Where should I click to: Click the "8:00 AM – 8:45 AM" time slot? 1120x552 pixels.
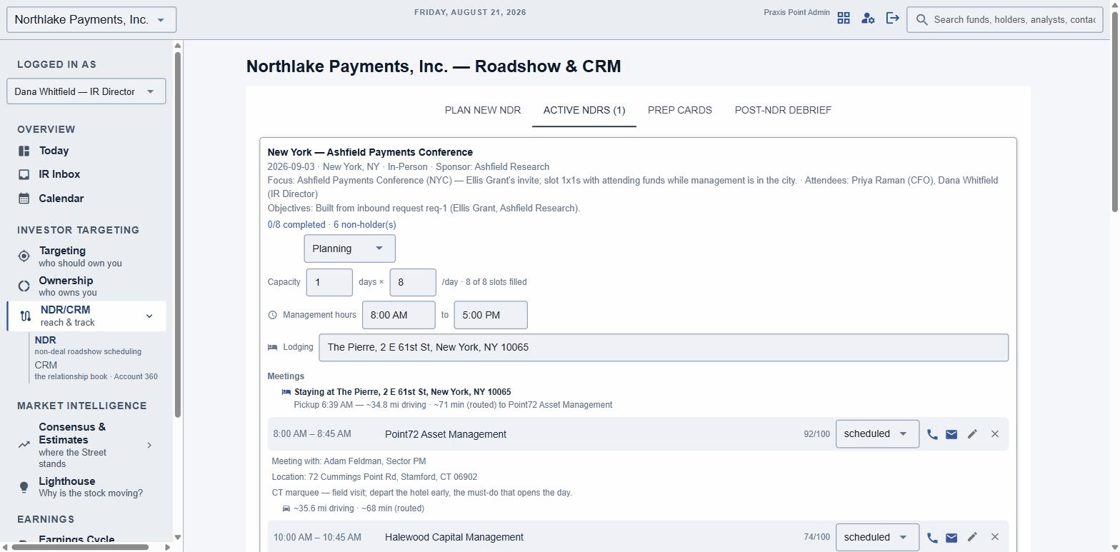tap(312, 434)
